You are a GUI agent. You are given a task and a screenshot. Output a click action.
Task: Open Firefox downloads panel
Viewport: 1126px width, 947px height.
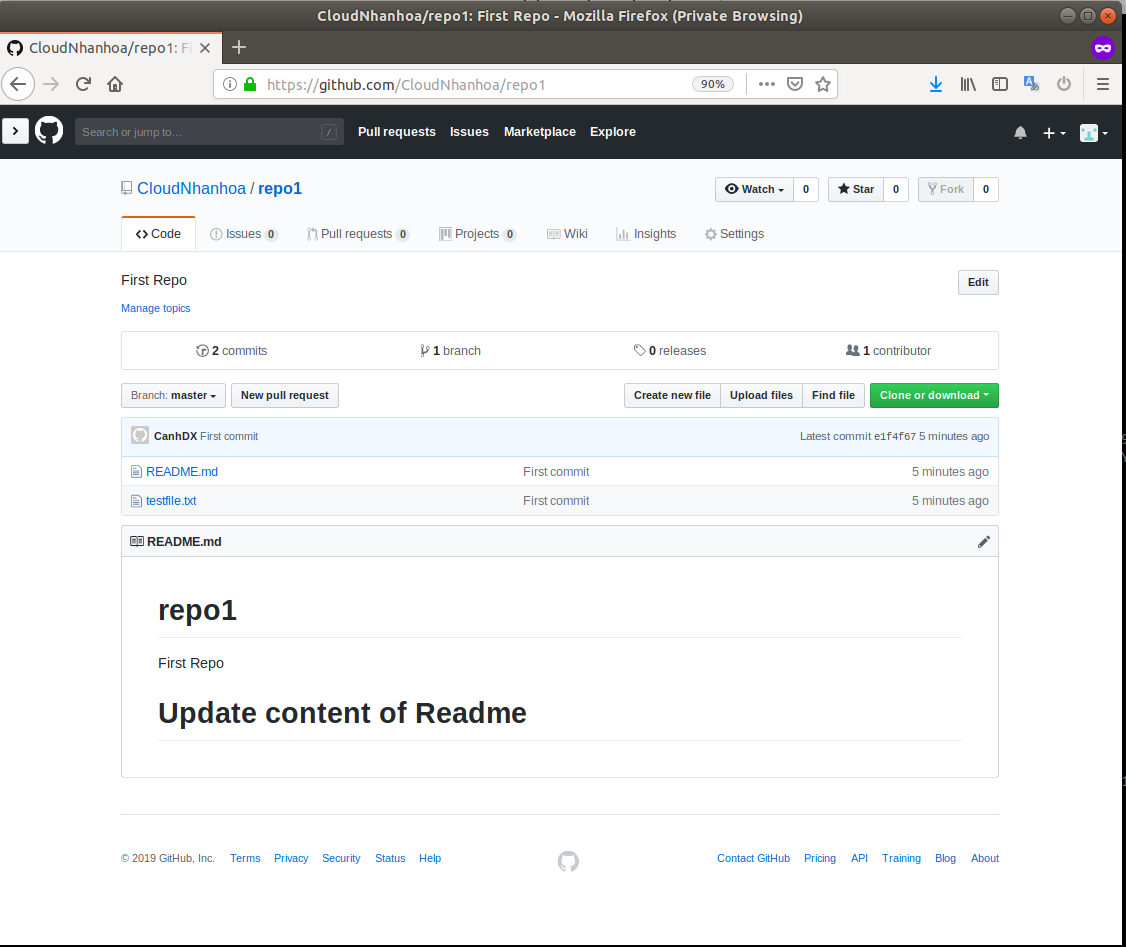tap(936, 84)
